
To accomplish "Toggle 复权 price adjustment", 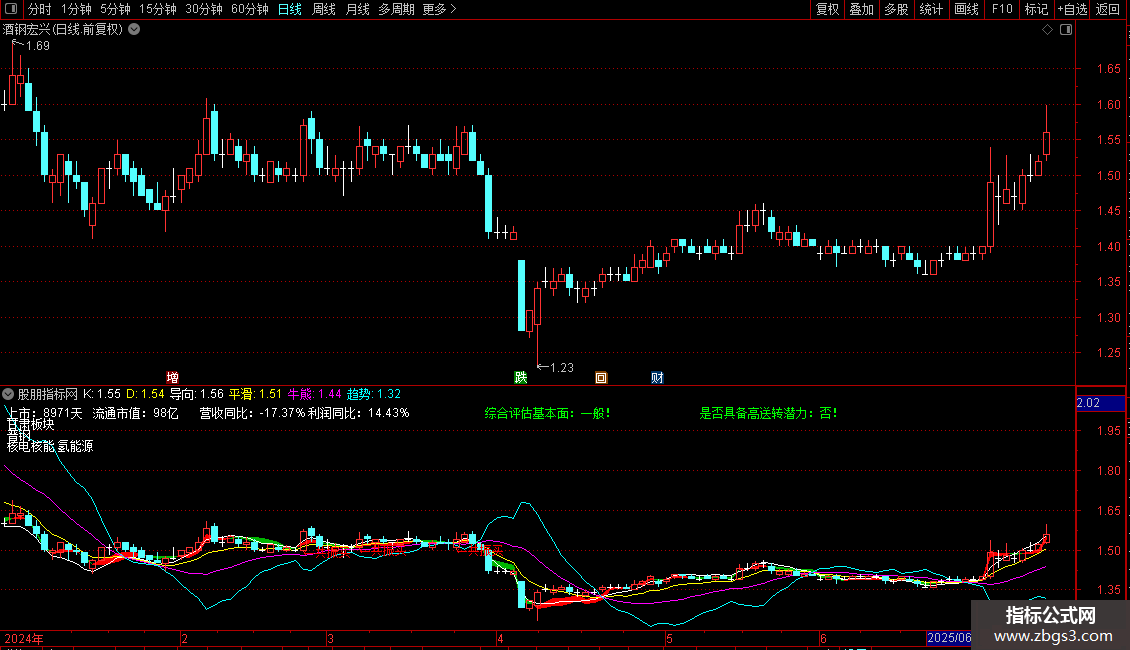I will click(x=827, y=9).
